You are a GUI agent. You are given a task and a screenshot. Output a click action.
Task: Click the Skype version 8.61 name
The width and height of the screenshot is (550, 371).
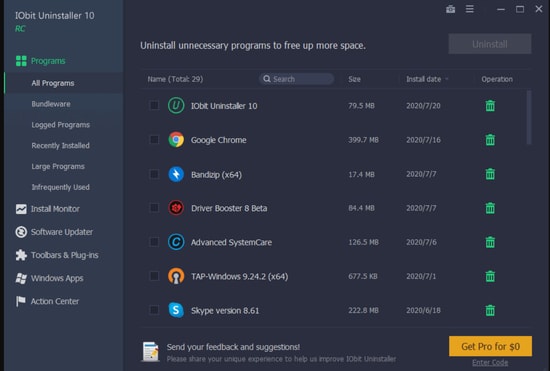pos(225,311)
